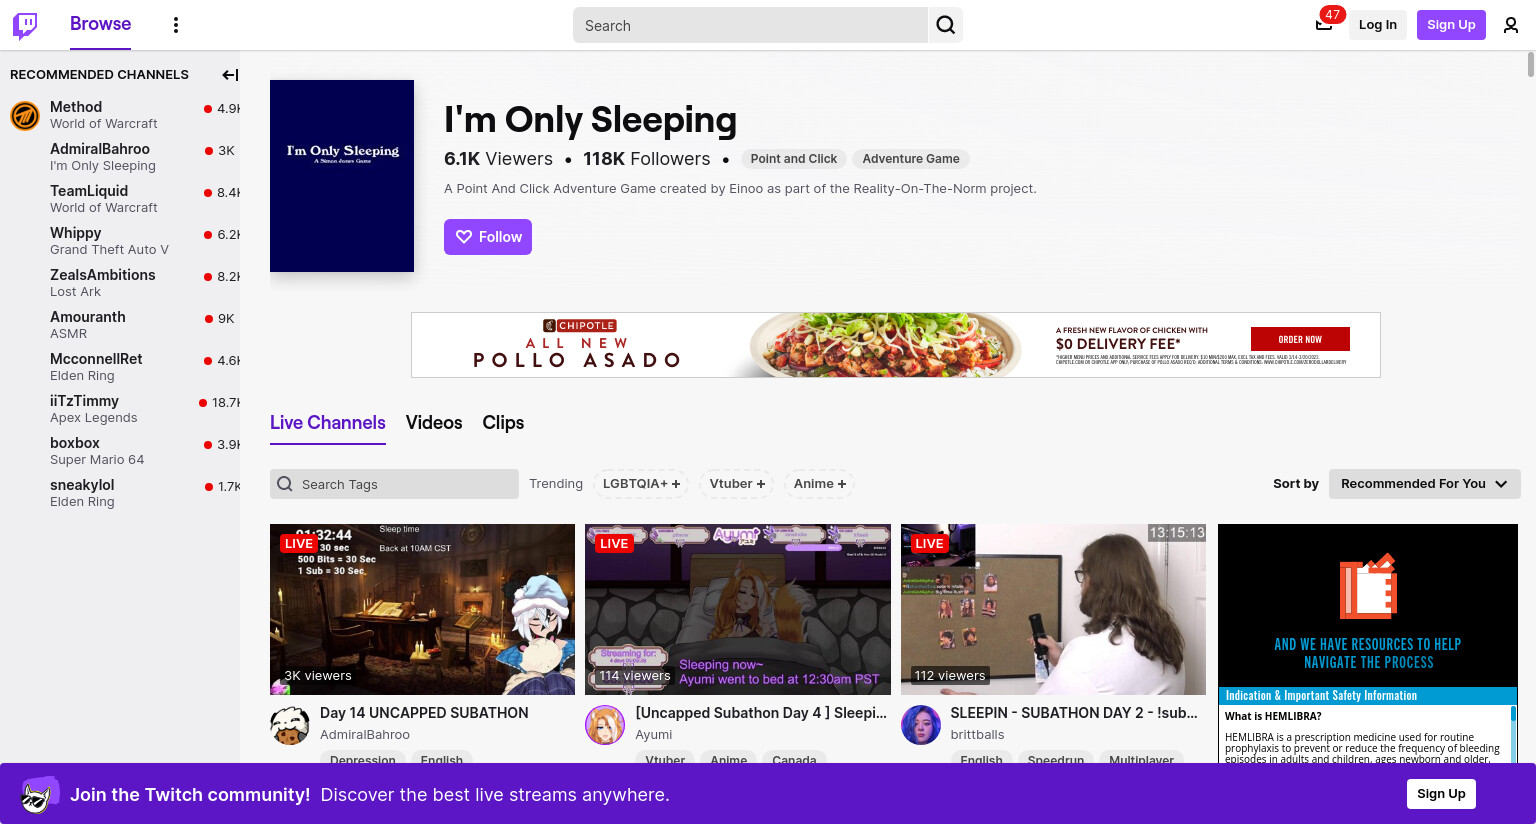The image size is (1536, 824).
Task: Click the Chipotle Pollo Asado banner ad
Action: click(895, 345)
